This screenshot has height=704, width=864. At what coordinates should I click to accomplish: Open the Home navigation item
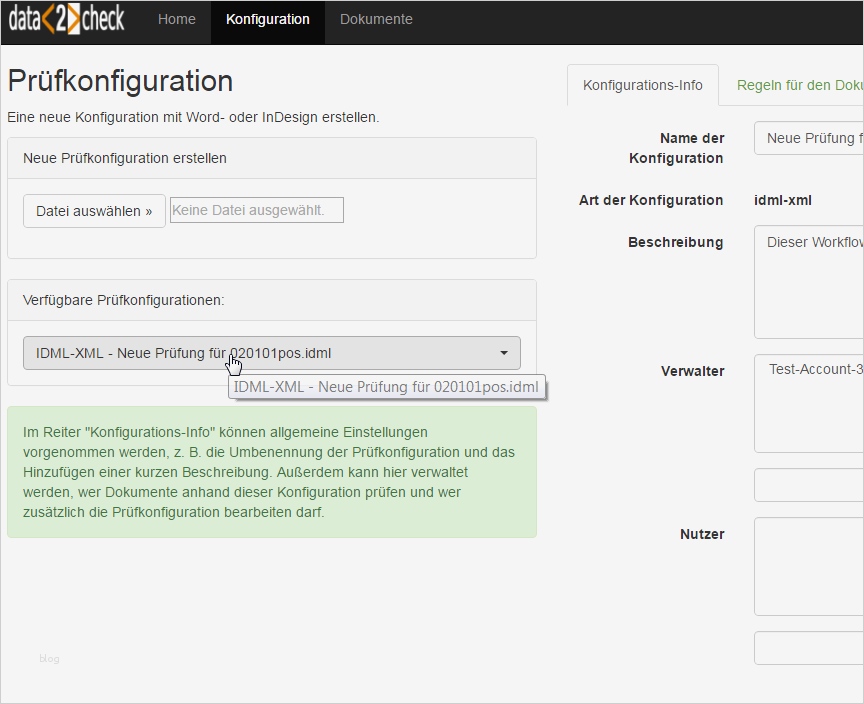tap(177, 20)
